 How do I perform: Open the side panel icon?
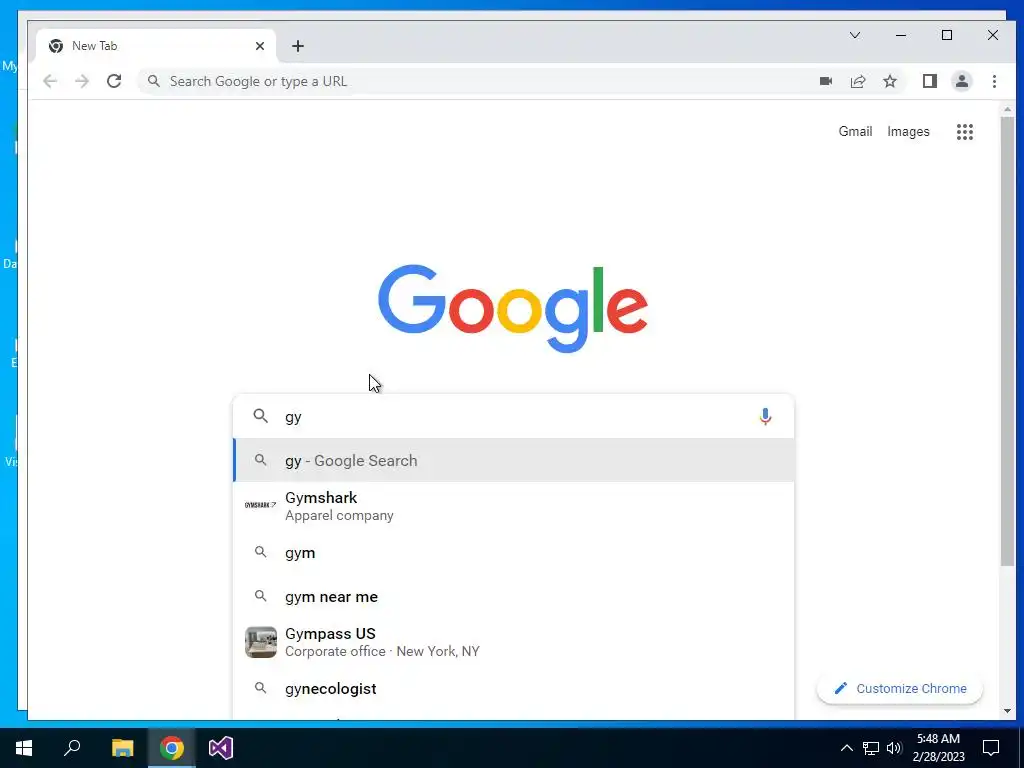(929, 81)
